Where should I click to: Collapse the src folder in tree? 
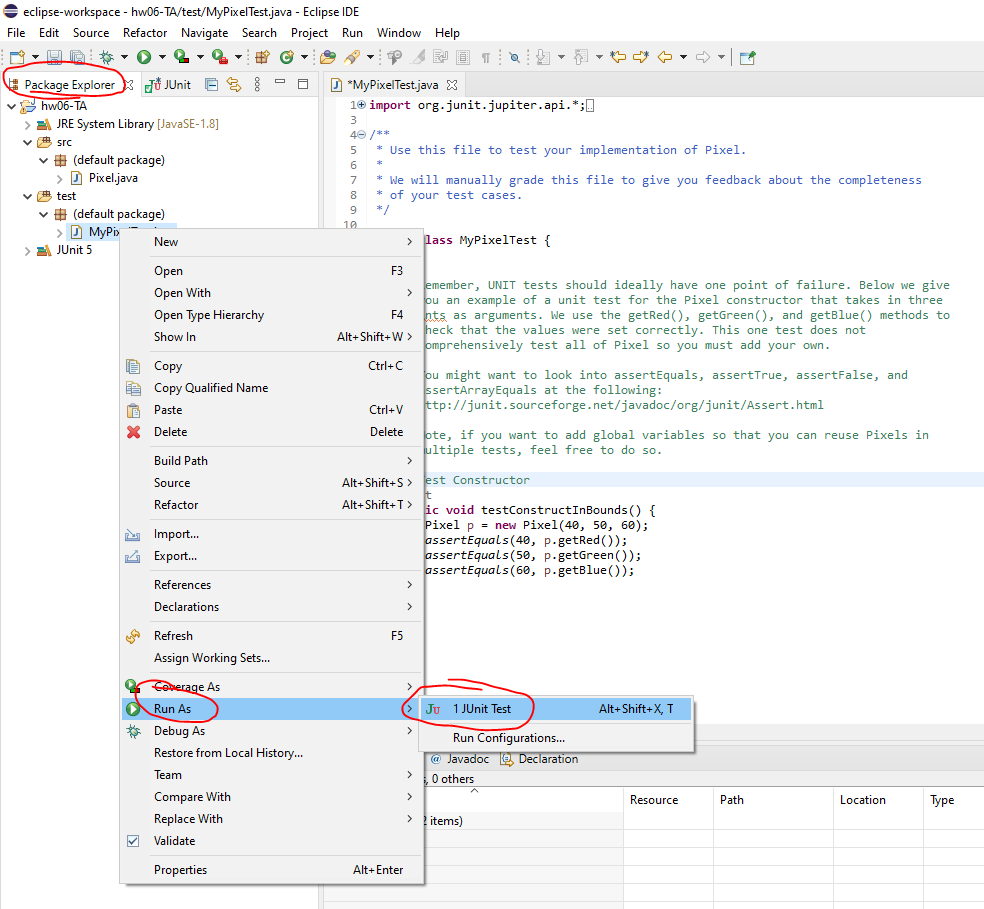[28, 142]
